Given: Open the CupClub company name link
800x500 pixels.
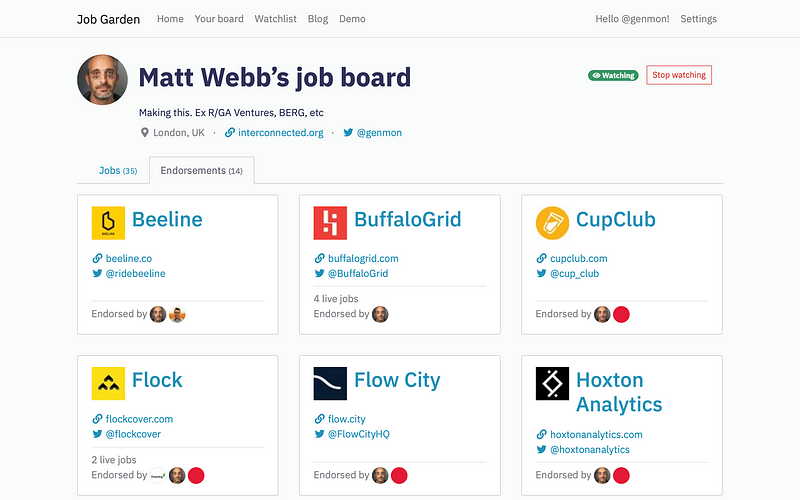Looking at the screenshot, I should coord(616,219).
